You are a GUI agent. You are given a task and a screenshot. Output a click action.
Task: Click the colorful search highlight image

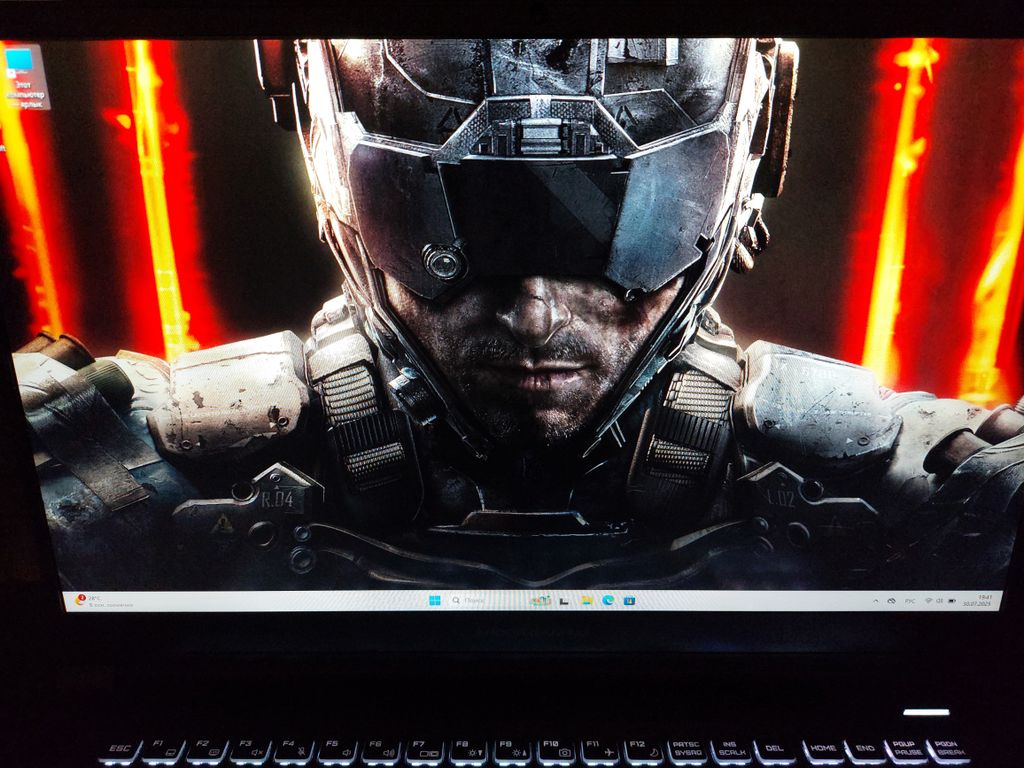coord(541,601)
